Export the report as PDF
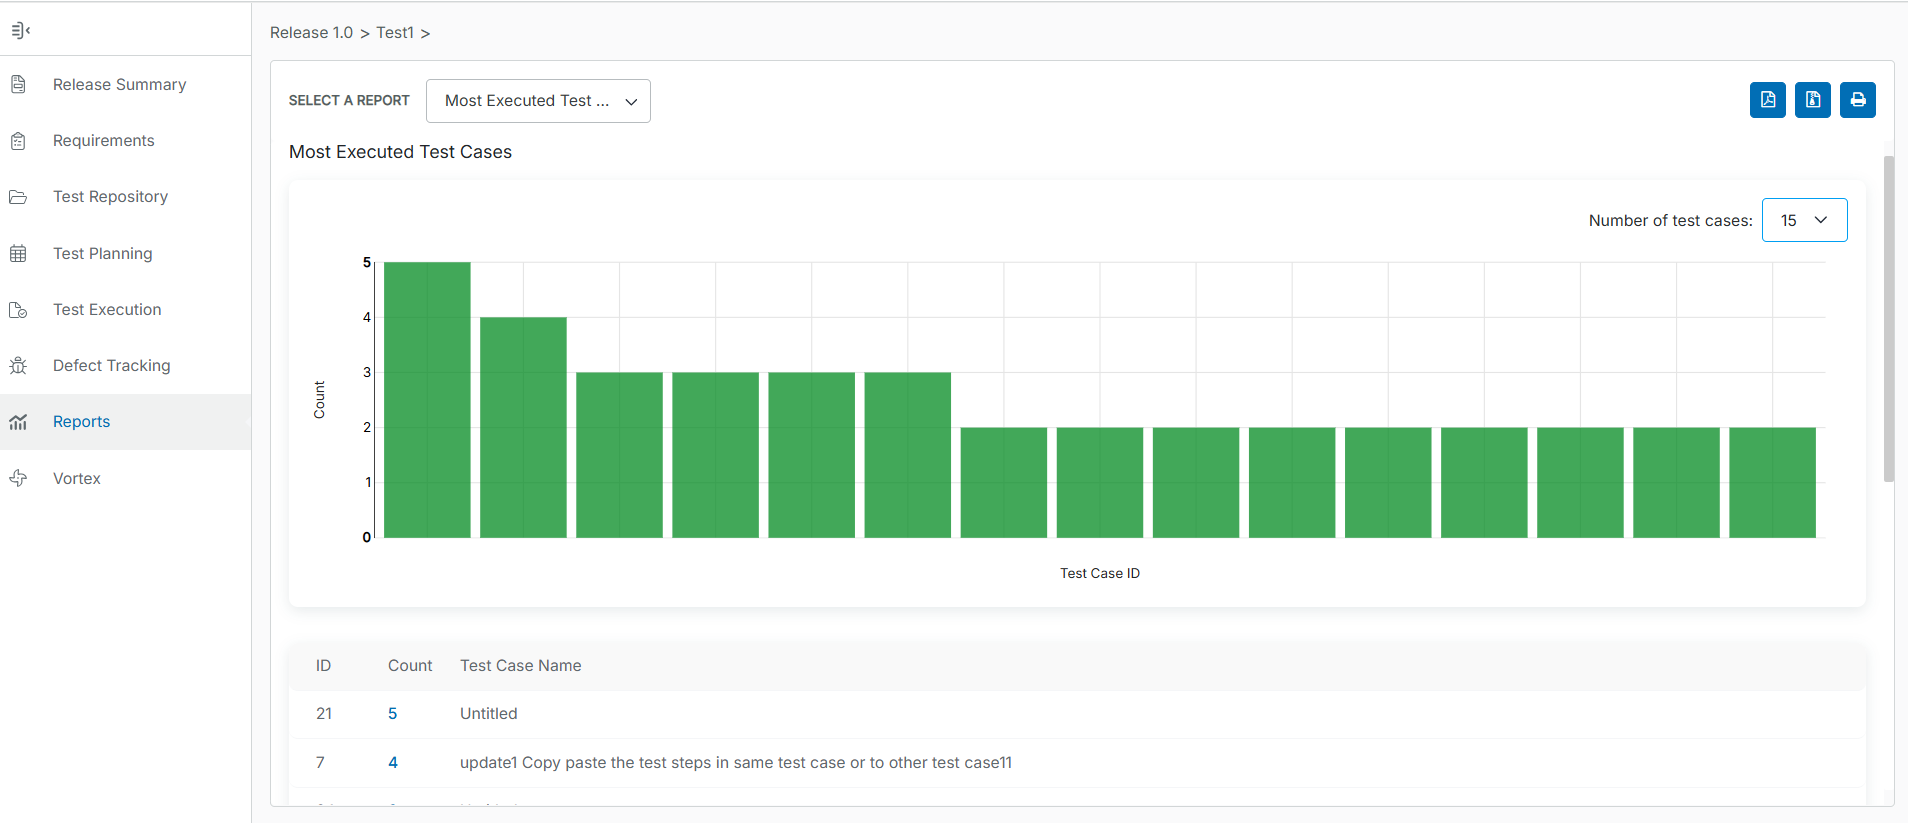Image resolution: width=1908 pixels, height=823 pixels. pyautogui.click(x=1767, y=100)
